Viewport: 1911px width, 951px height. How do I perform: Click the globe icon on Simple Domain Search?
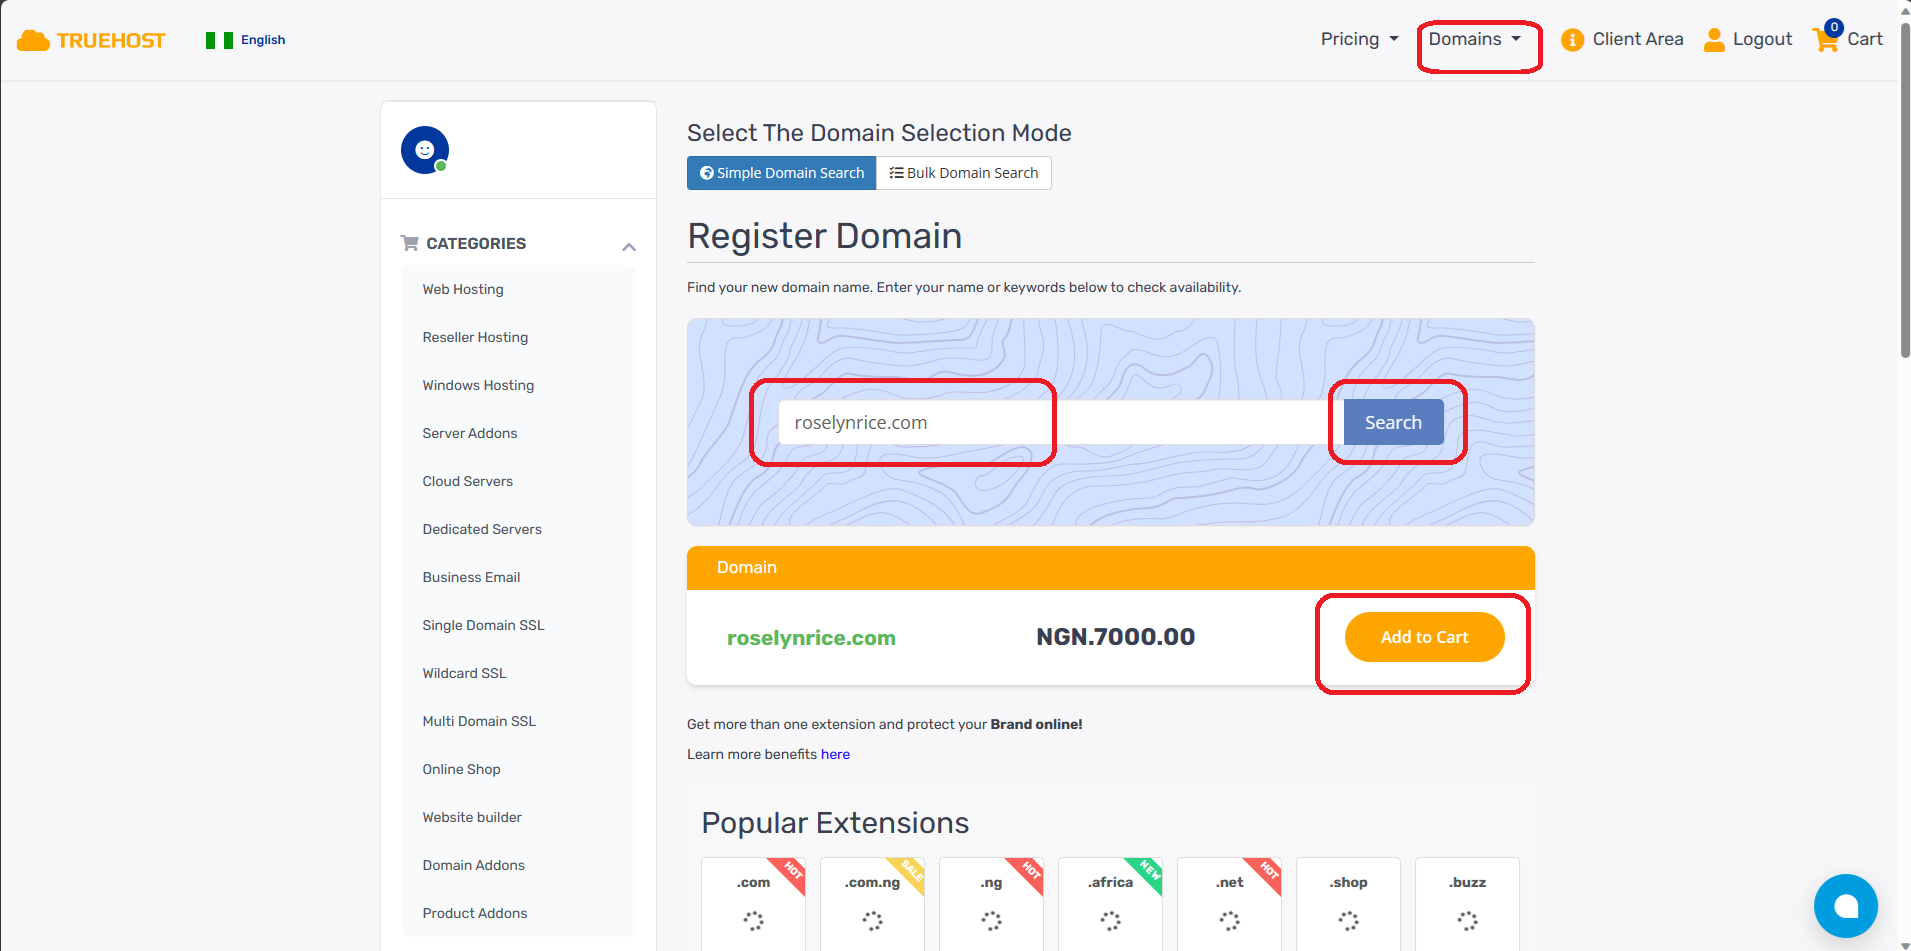tap(705, 172)
